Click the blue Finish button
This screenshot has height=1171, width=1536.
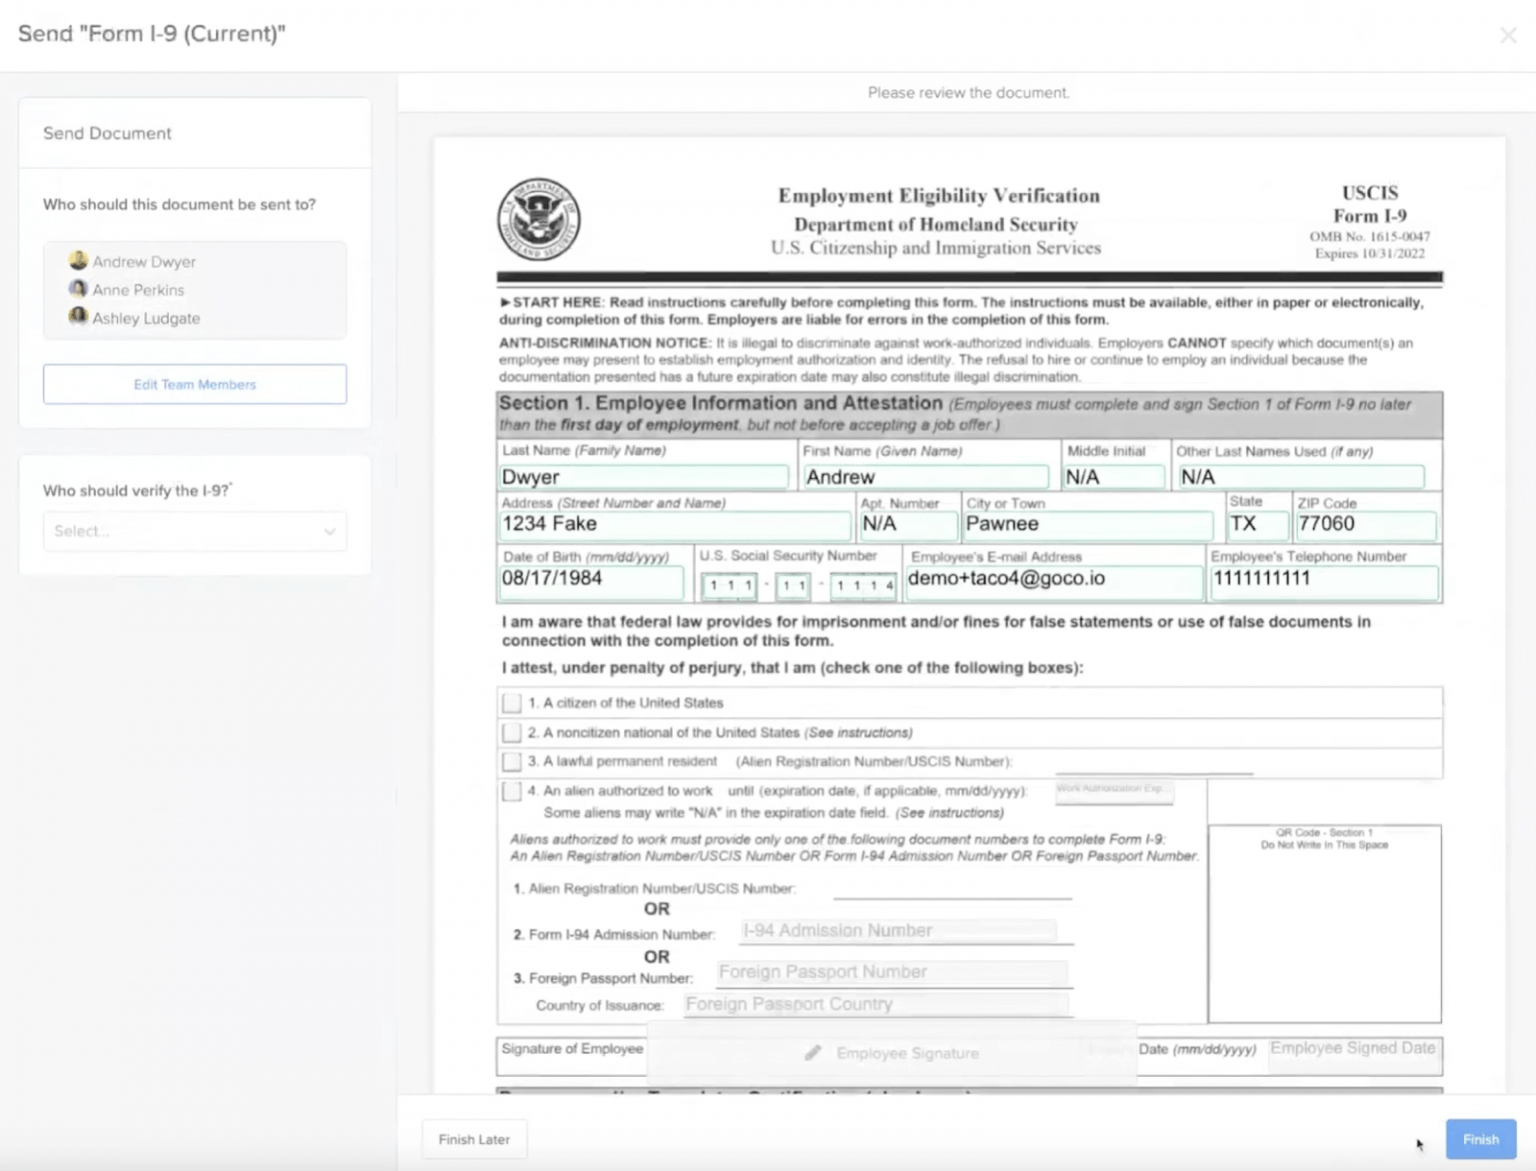click(1480, 1139)
